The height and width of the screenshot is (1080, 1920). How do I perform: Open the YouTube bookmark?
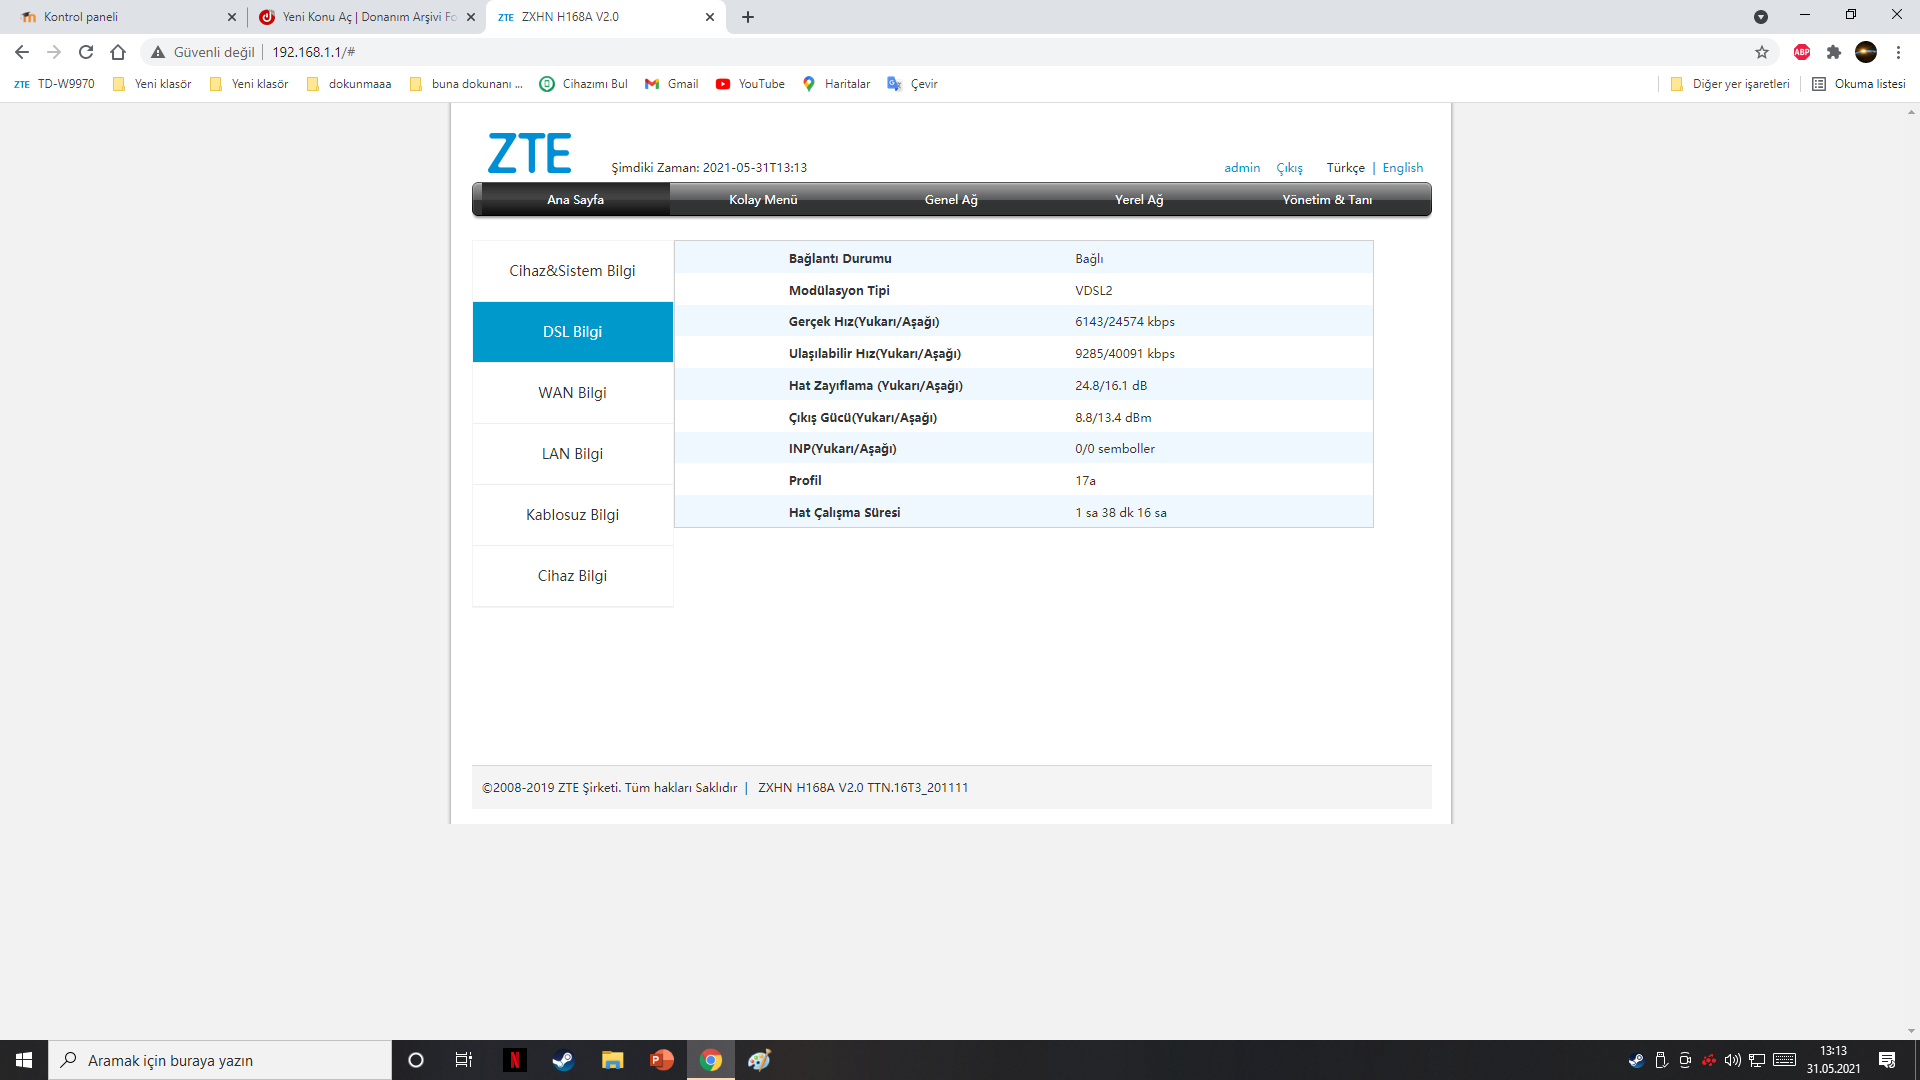tap(750, 84)
